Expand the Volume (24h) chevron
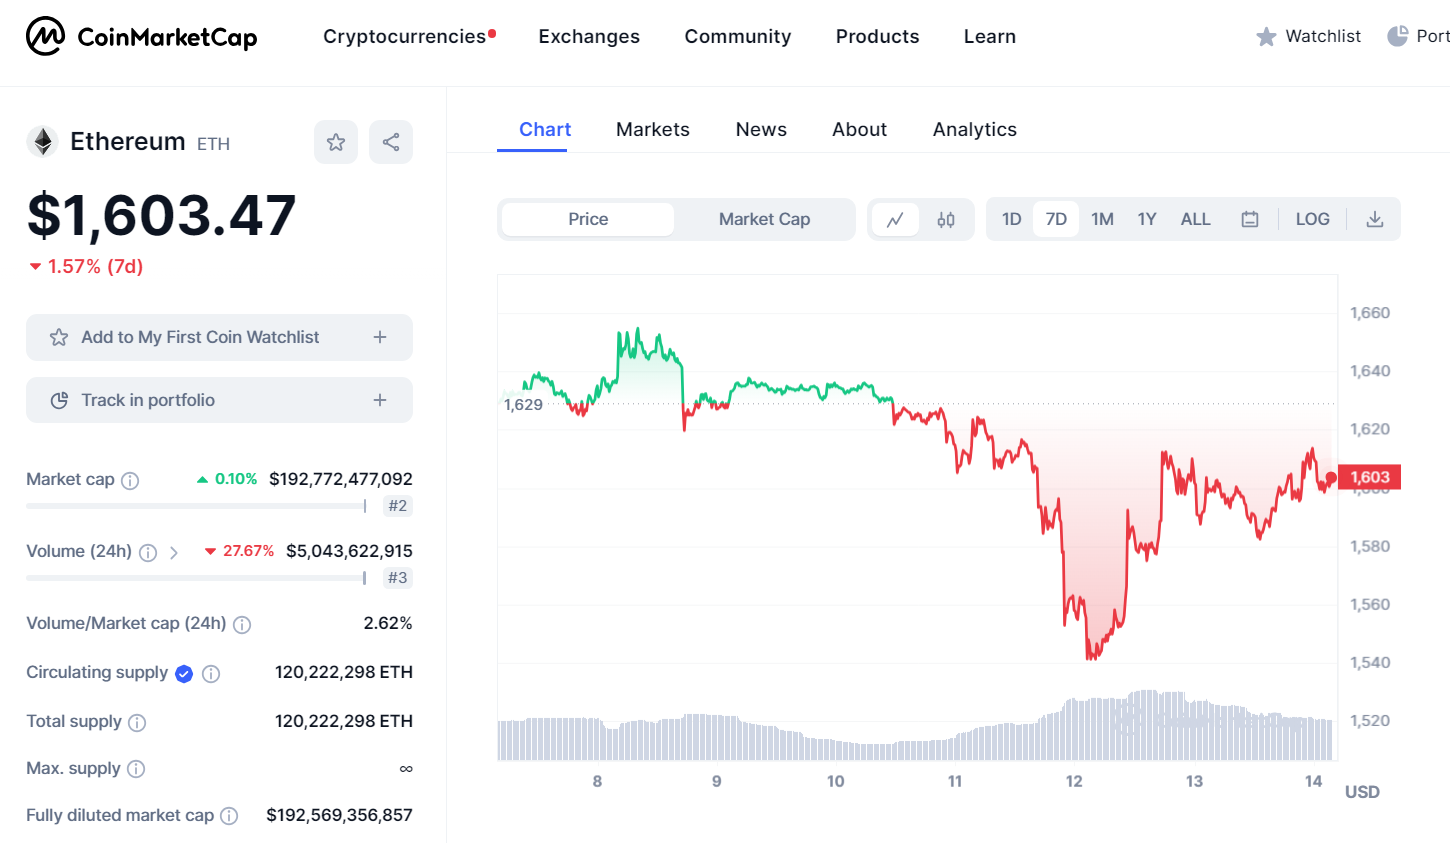Viewport: 1450px width, 843px height. click(174, 552)
